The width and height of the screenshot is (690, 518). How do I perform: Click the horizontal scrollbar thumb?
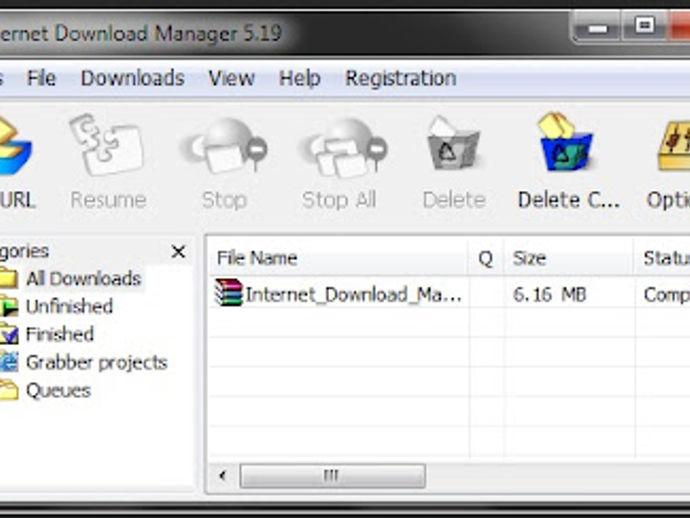tap(332, 476)
